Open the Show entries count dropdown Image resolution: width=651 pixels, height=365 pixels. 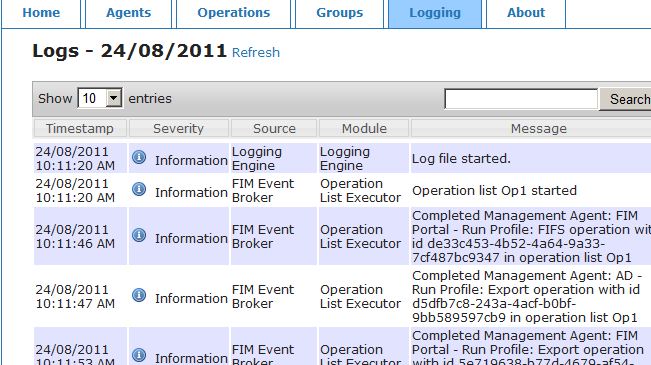pyautogui.click(x=100, y=98)
